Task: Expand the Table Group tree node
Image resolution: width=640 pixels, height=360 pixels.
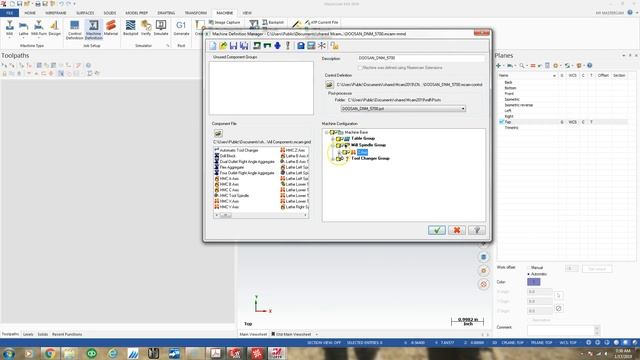Action: click(333, 139)
